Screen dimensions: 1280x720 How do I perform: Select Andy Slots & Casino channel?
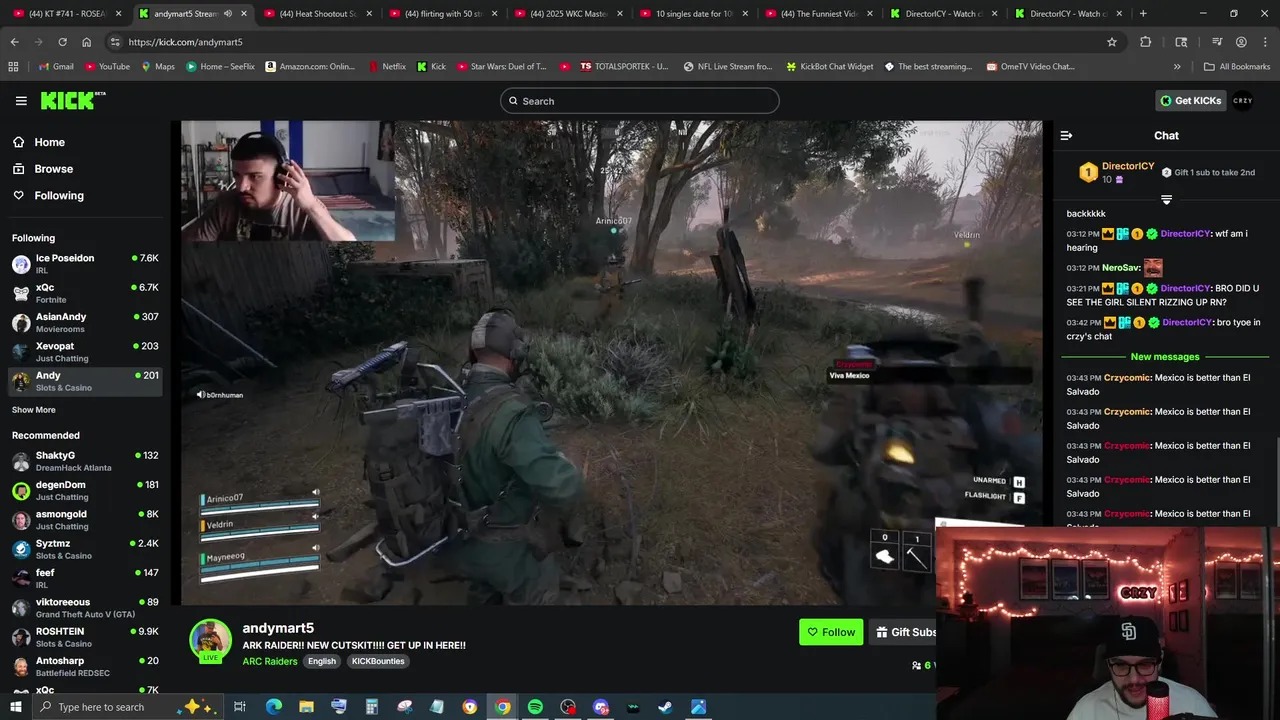[85, 381]
